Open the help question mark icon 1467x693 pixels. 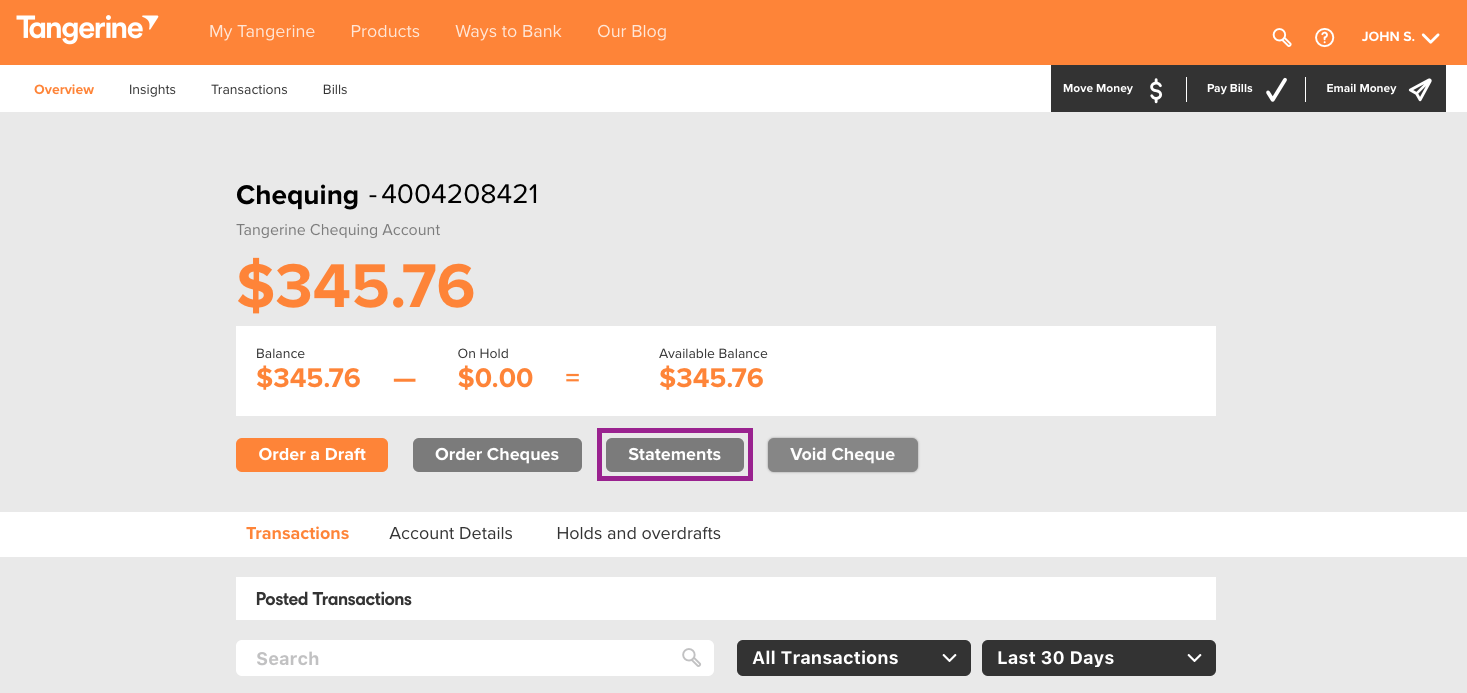1324,37
